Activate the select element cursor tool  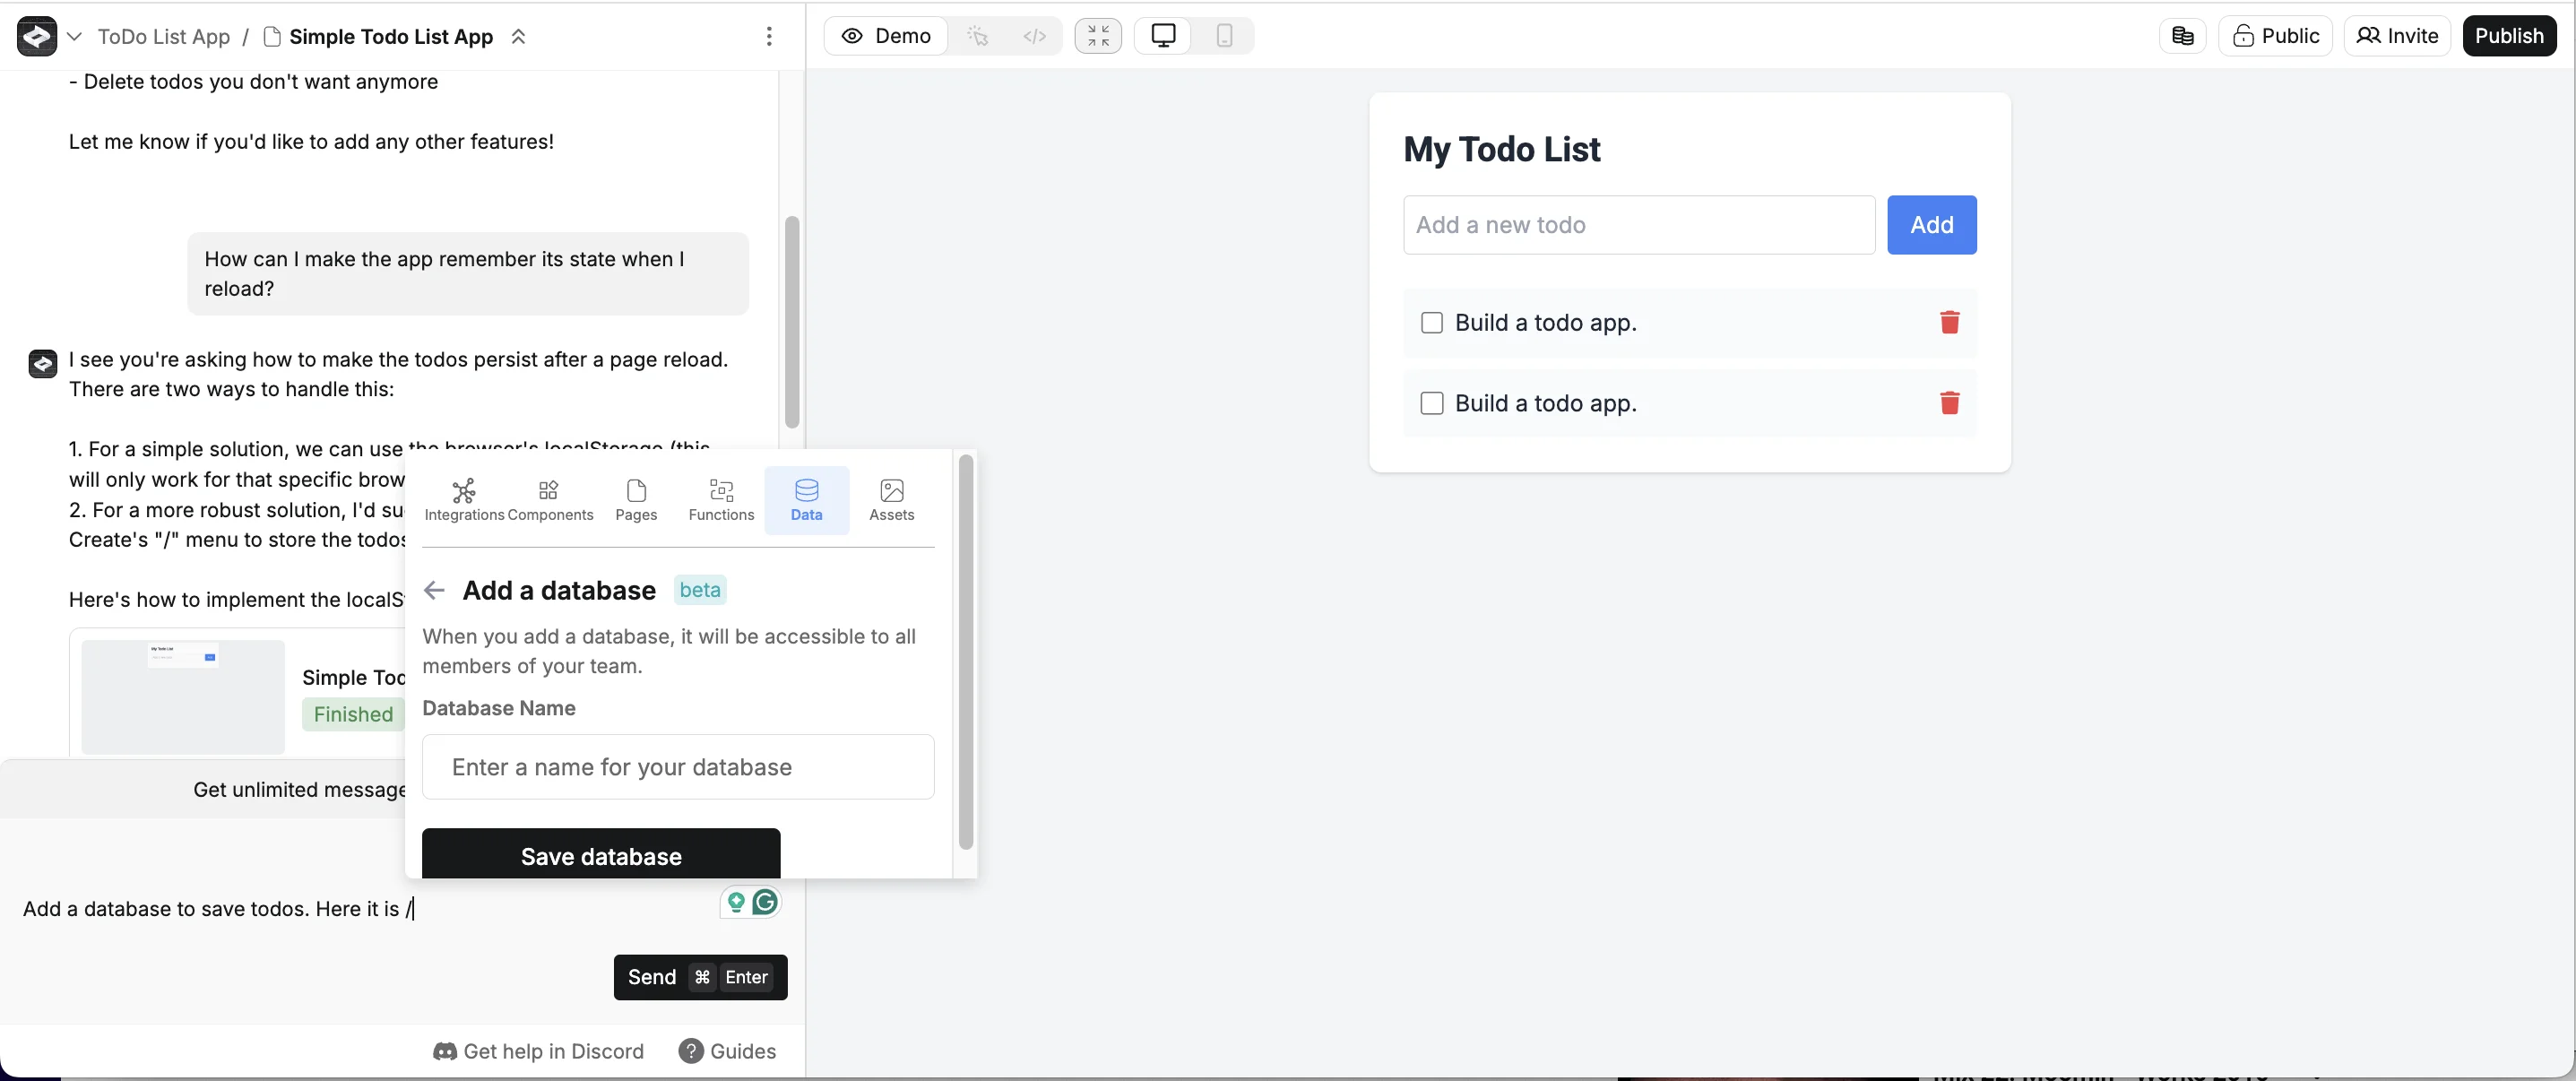(x=978, y=36)
